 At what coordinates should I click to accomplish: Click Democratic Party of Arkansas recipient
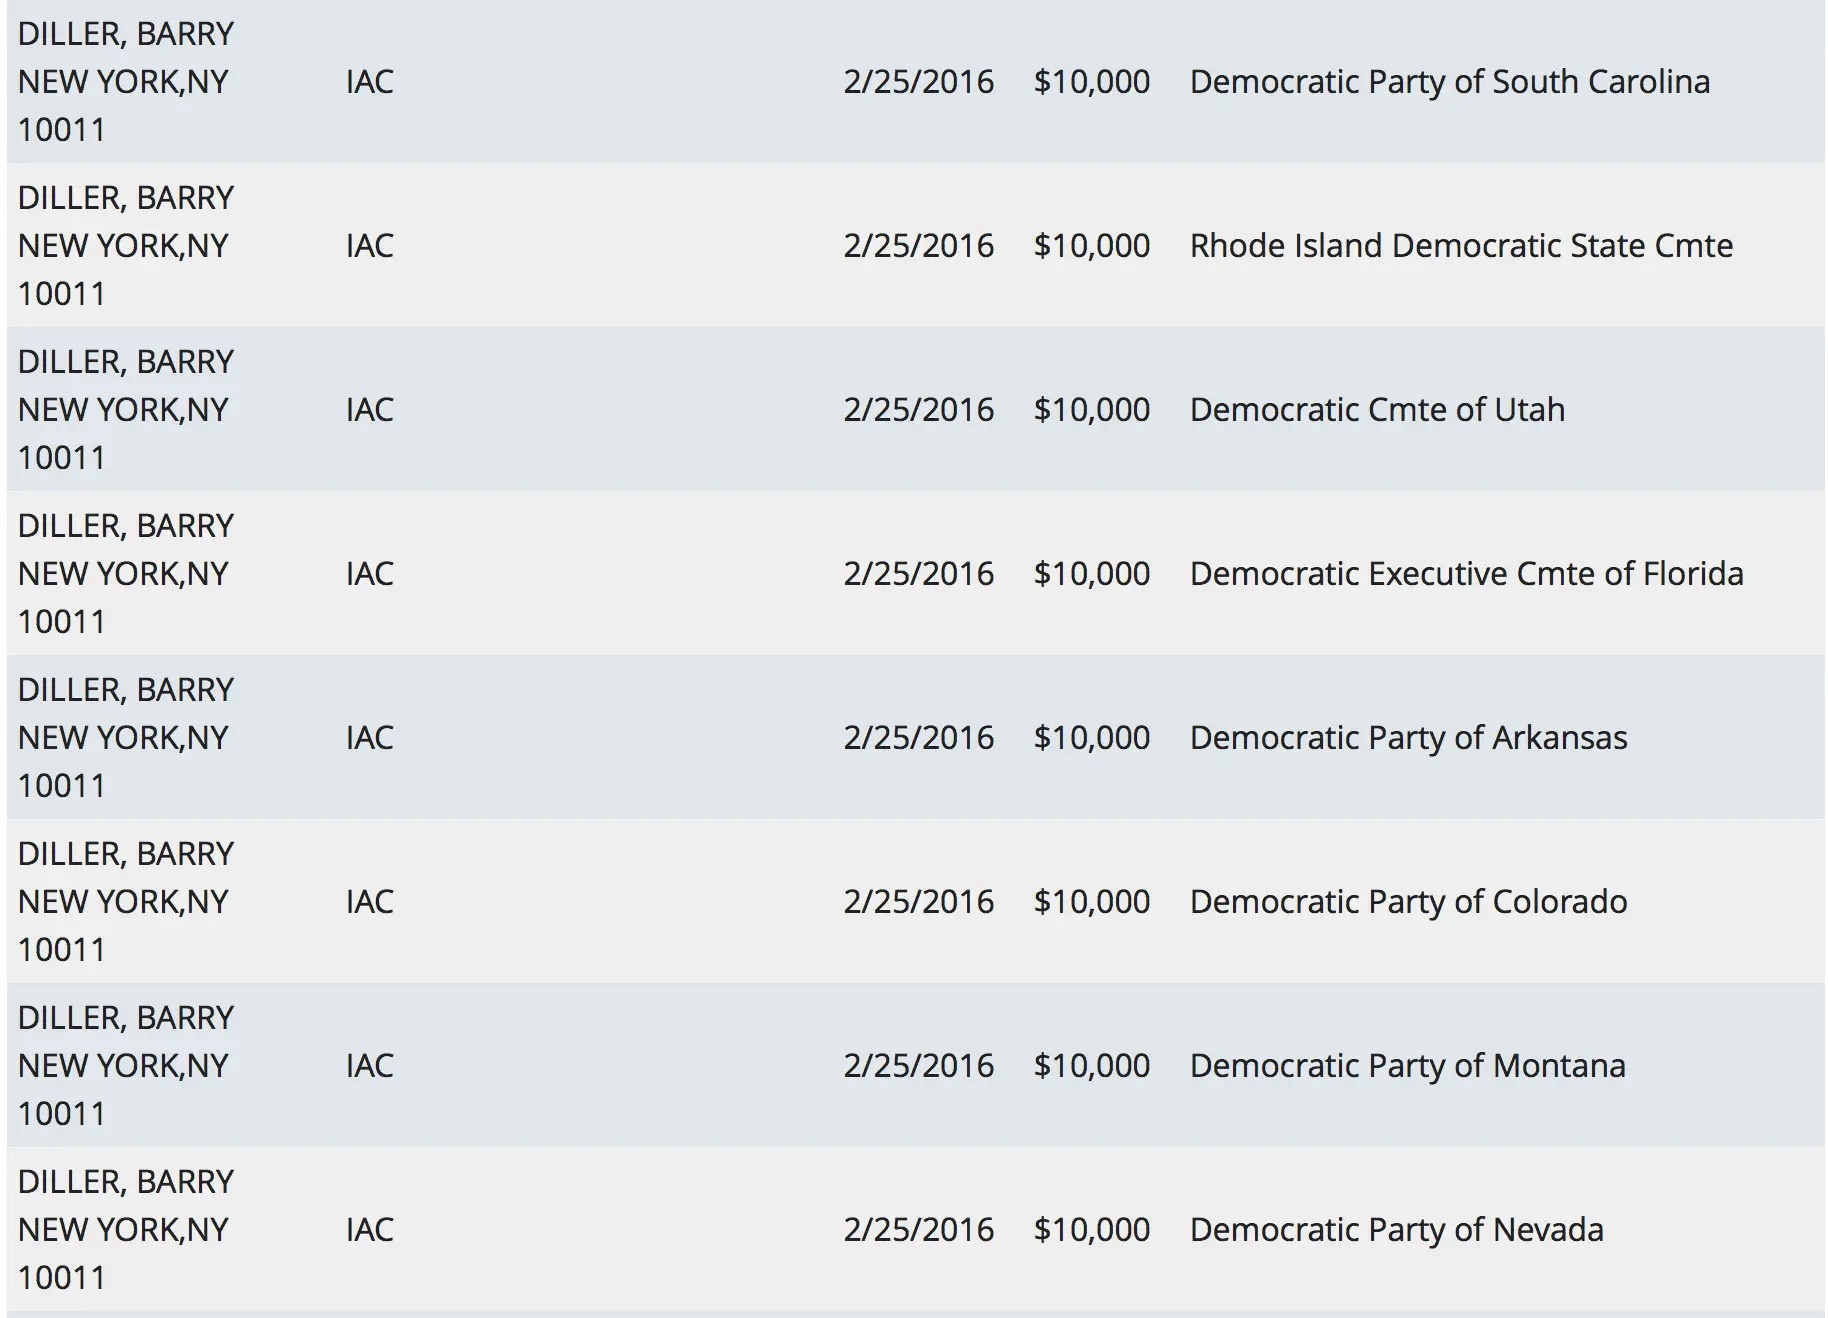(x=1408, y=738)
